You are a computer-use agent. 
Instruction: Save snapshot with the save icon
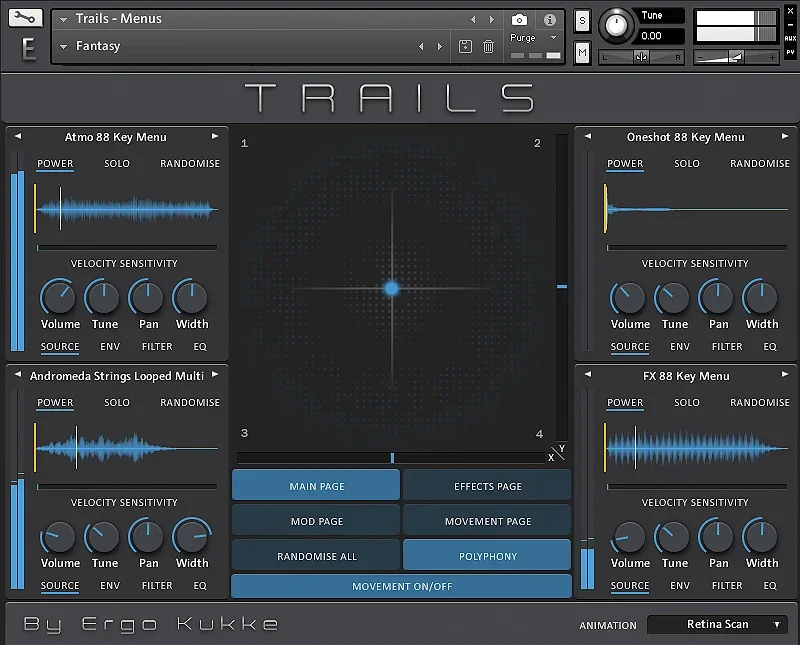tap(465, 46)
